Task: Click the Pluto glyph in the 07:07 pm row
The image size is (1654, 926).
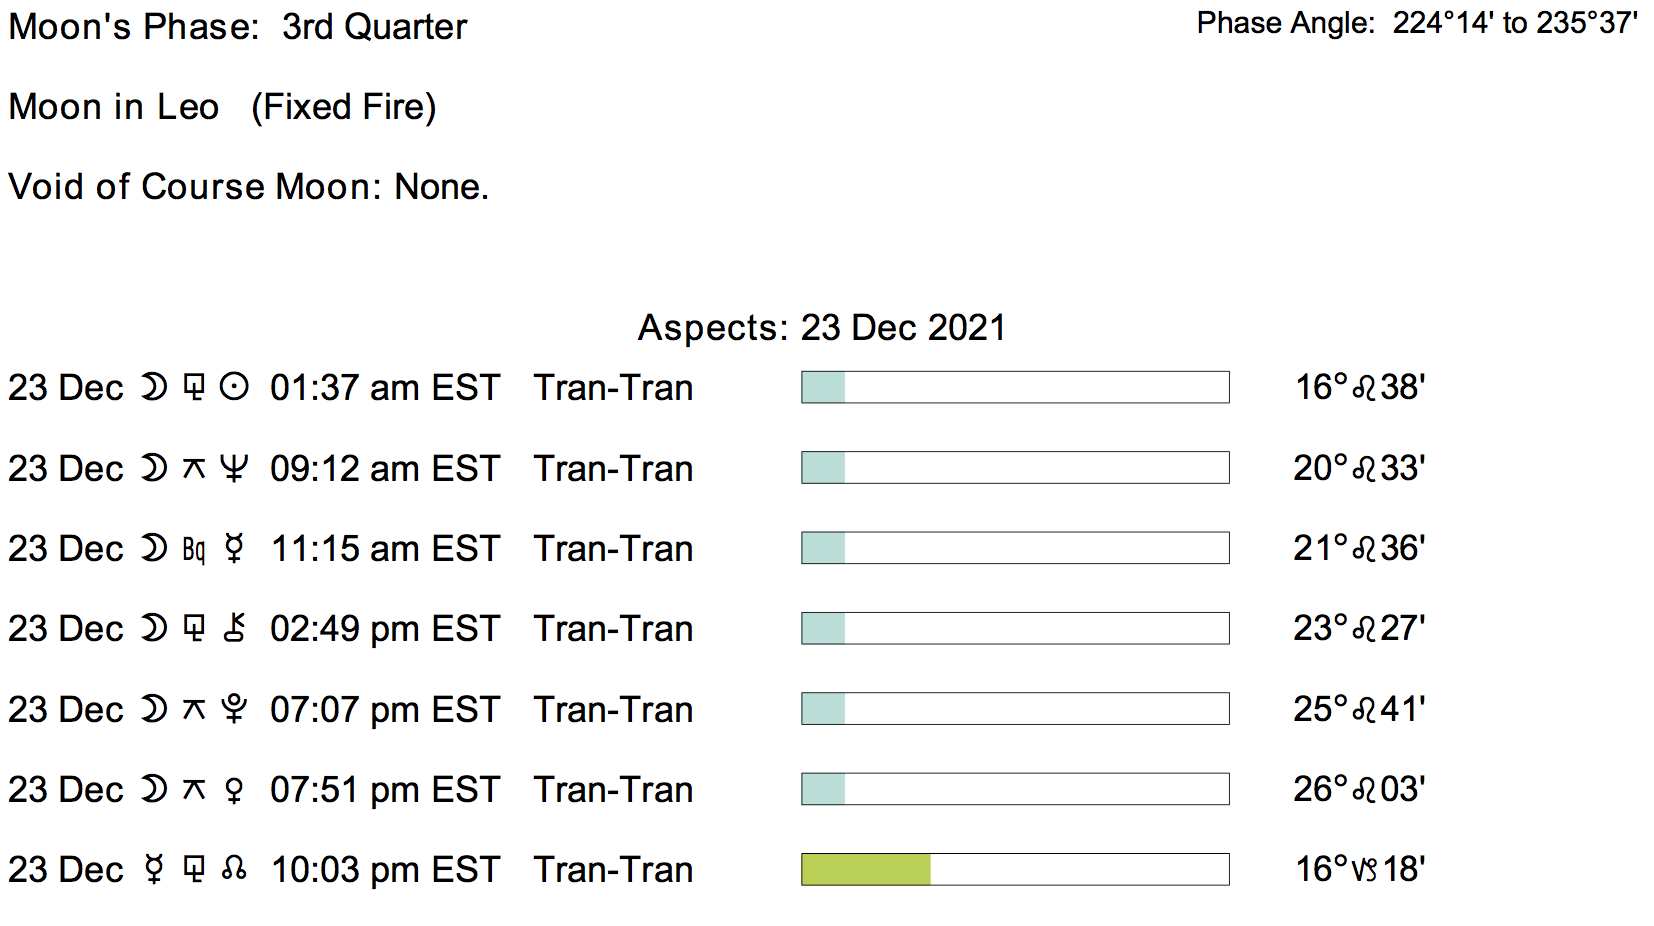Action: tap(234, 709)
